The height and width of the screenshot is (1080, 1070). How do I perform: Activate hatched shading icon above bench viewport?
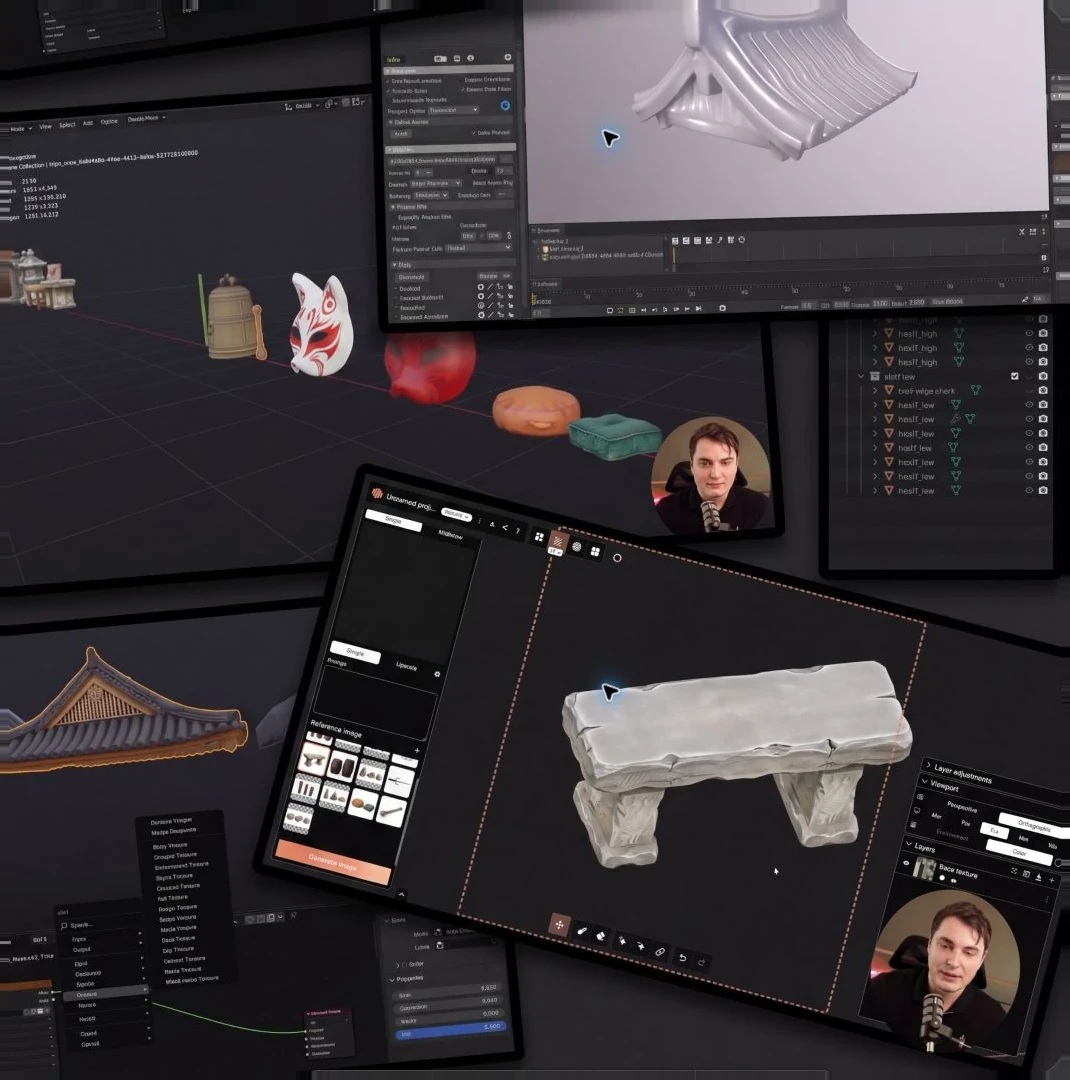[557, 541]
